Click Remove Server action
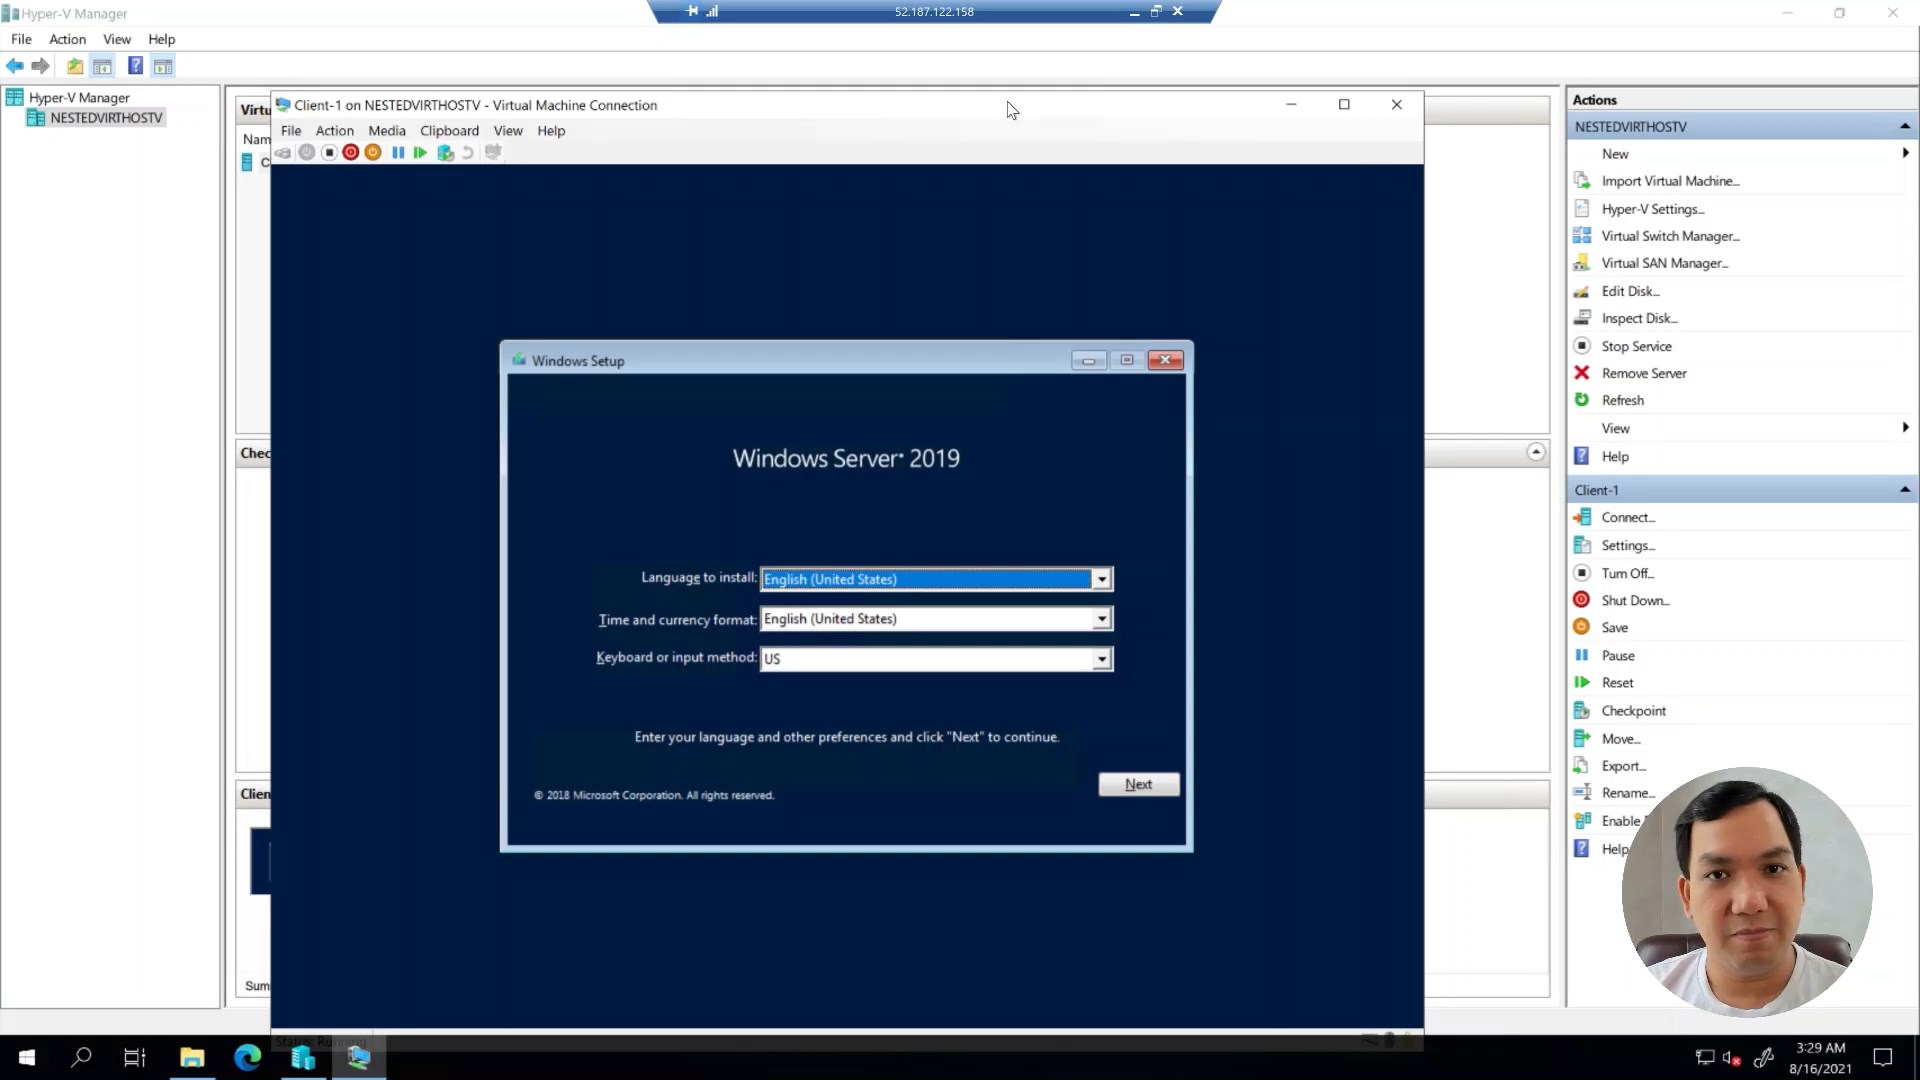Screen dimensions: 1920x1080 1643,373
